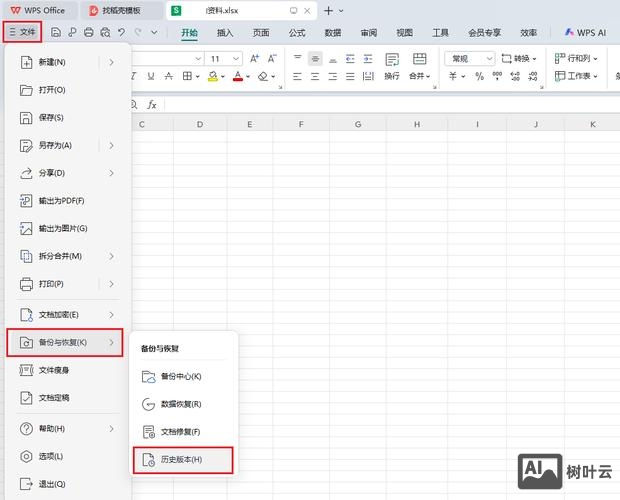This screenshot has width=620, height=500.
Task: Align text right icon
Action: 333,76
